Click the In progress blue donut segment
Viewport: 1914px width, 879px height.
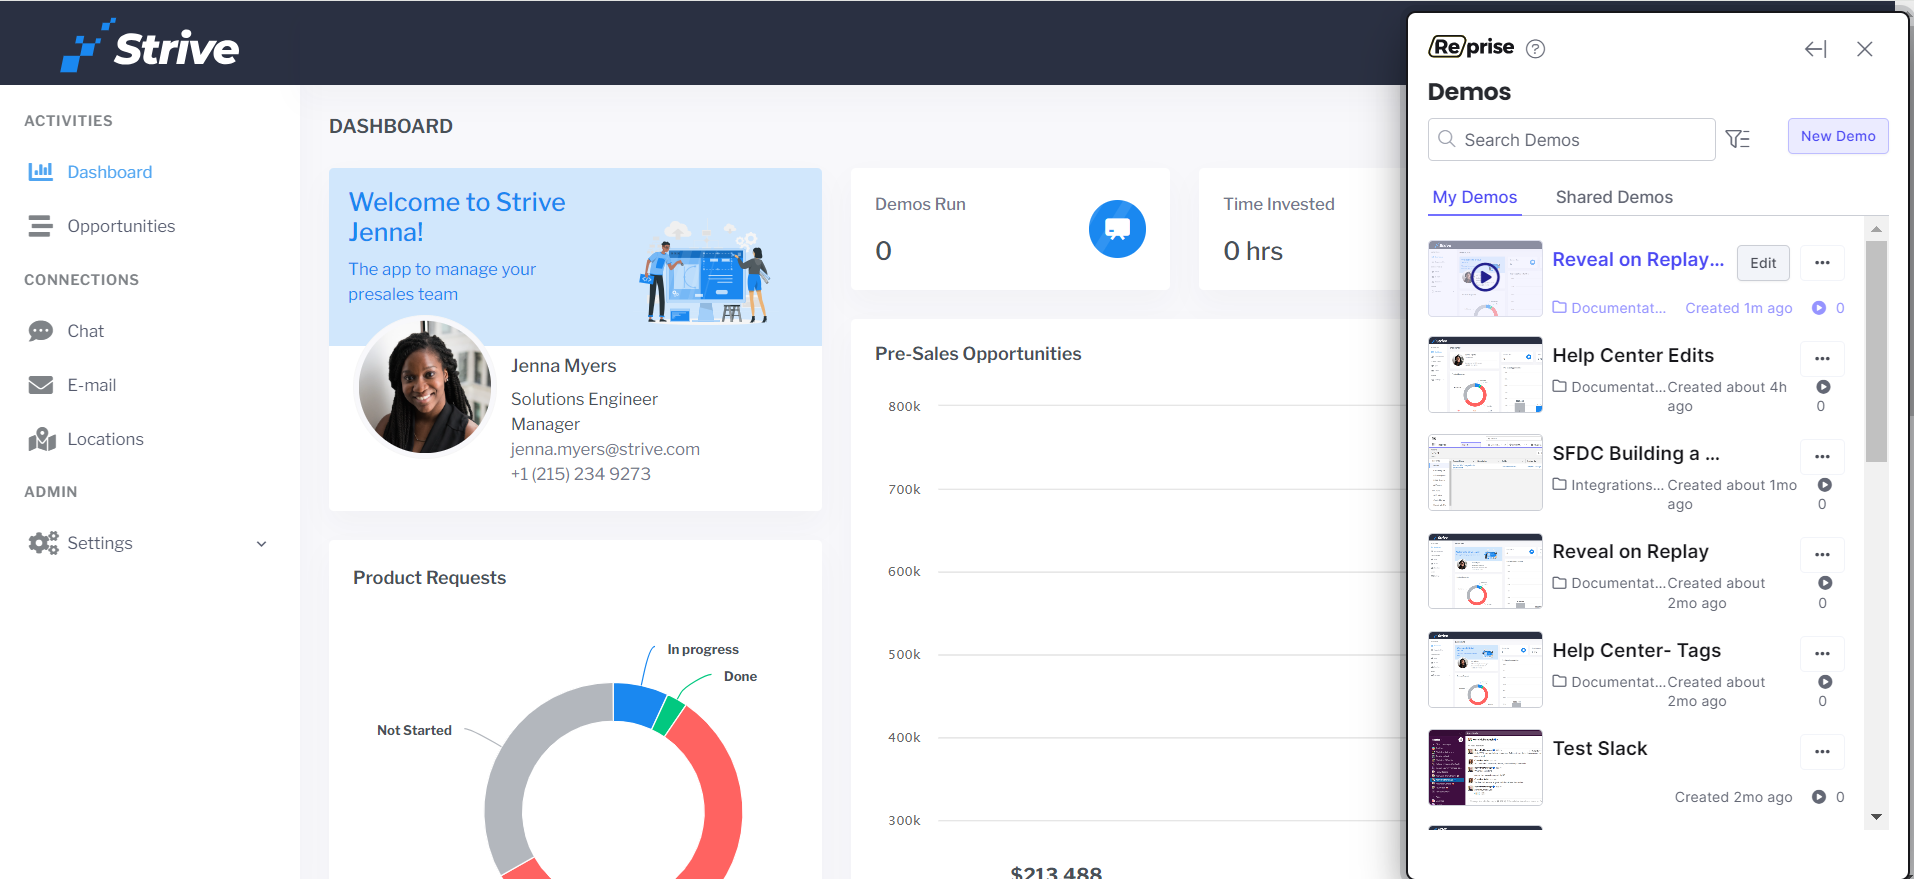tap(637, 704)
